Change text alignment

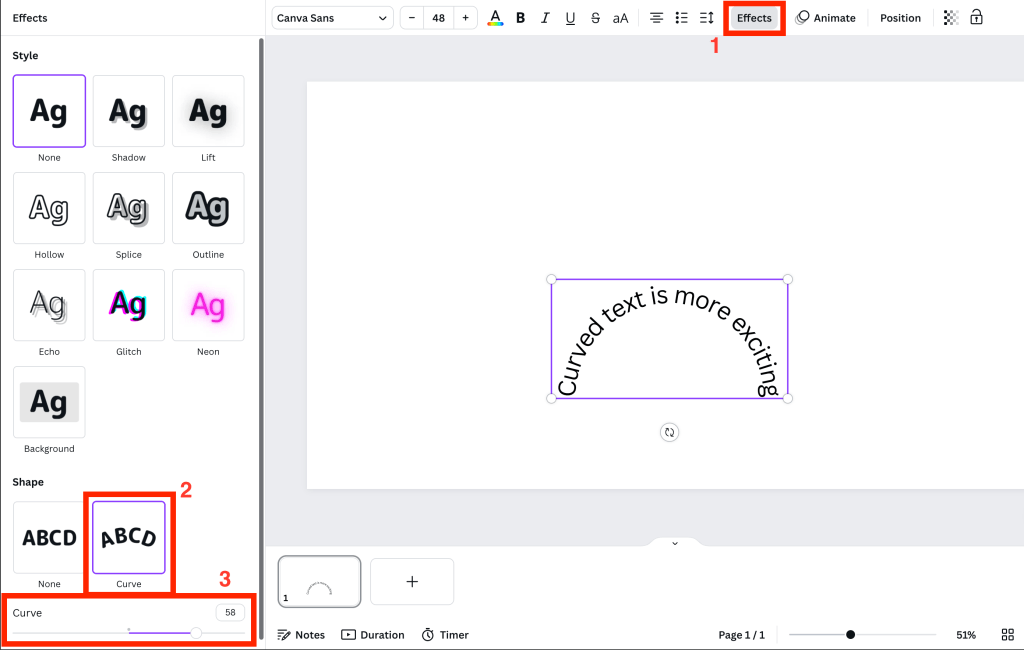[x=656, y=18]
